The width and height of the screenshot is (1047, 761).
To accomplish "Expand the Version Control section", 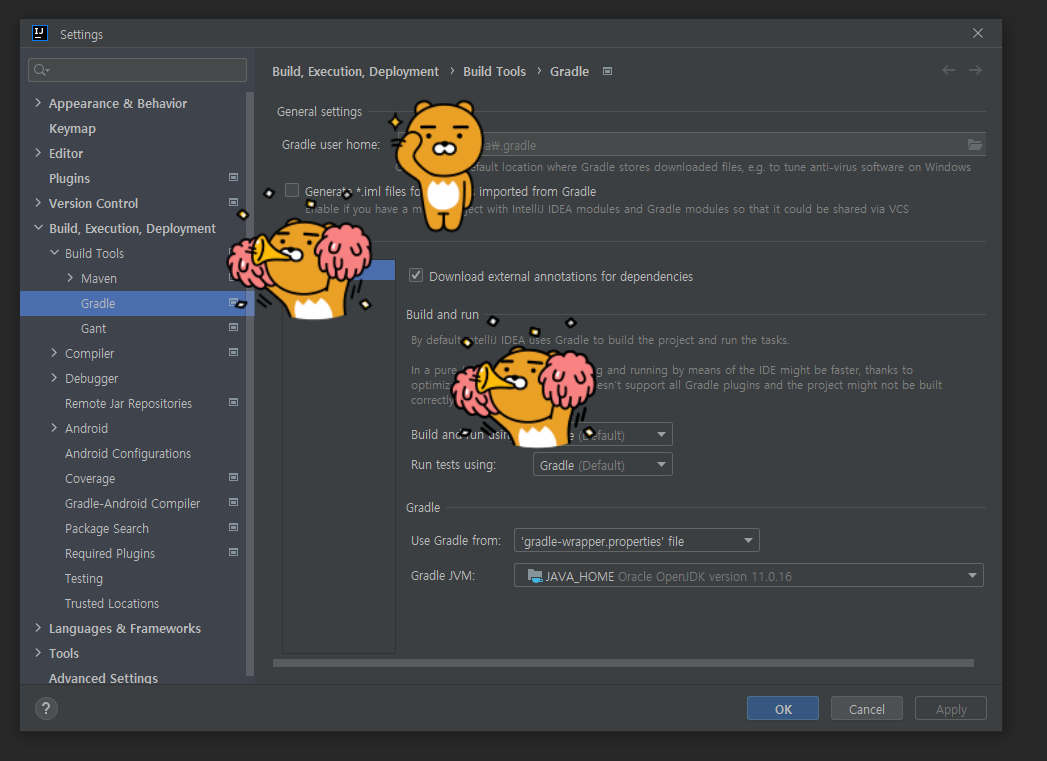I will pos(38,203).
